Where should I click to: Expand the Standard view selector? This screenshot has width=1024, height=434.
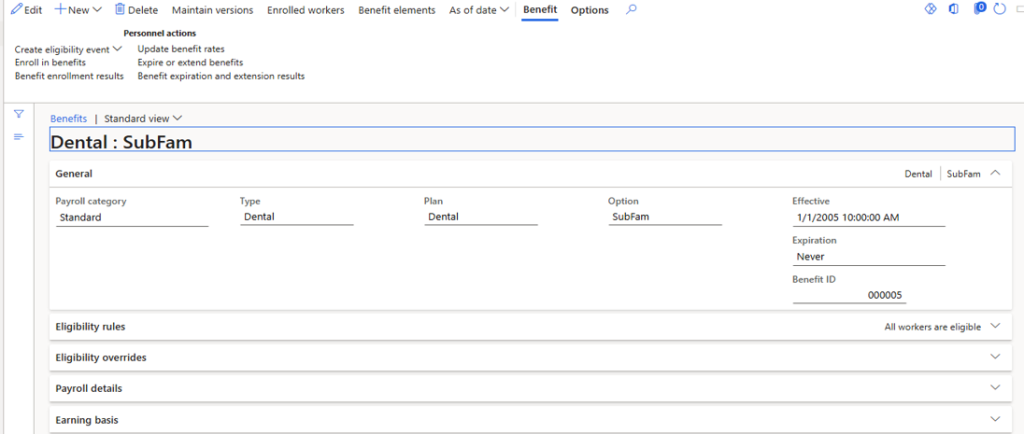[x=144, y=118]
